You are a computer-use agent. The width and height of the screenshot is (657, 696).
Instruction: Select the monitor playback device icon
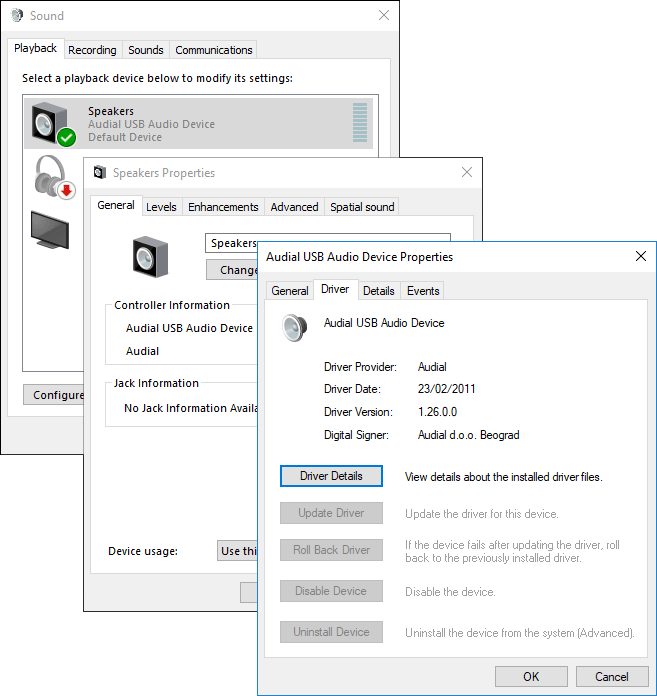click(50, 230)
